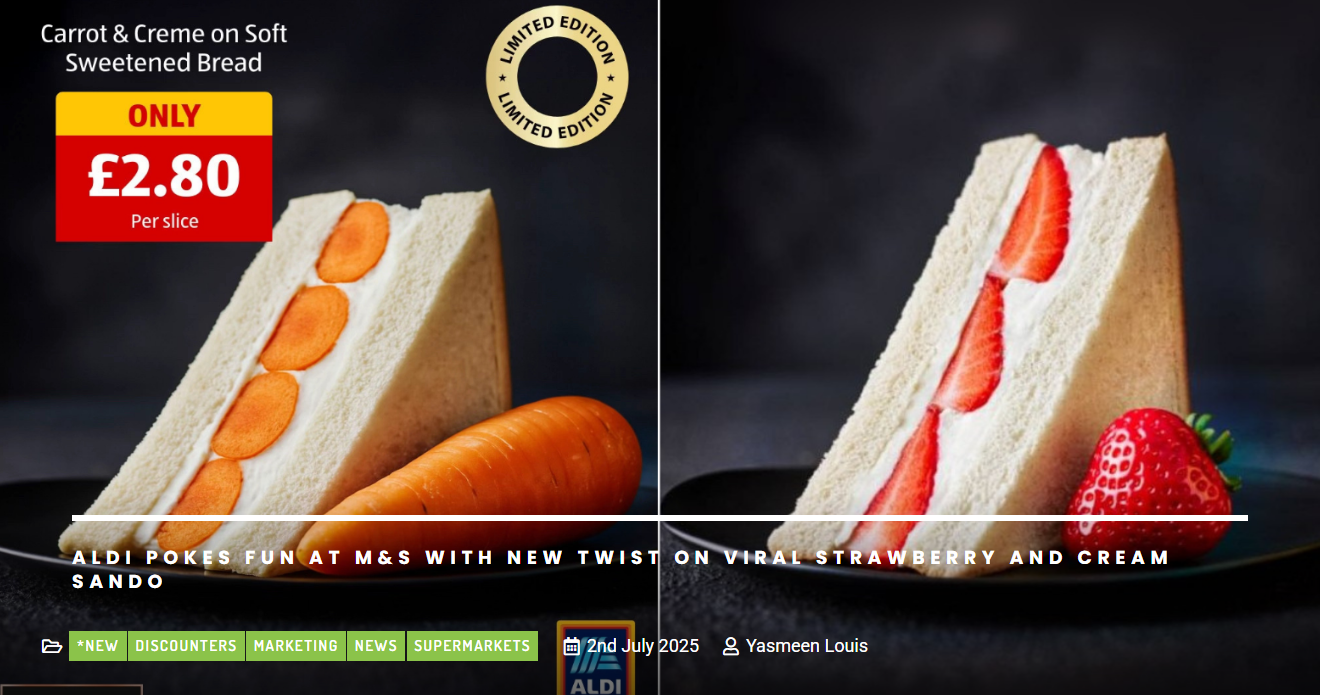
Task: Click the red £2.80 price tag
Action: pos(164,188)
